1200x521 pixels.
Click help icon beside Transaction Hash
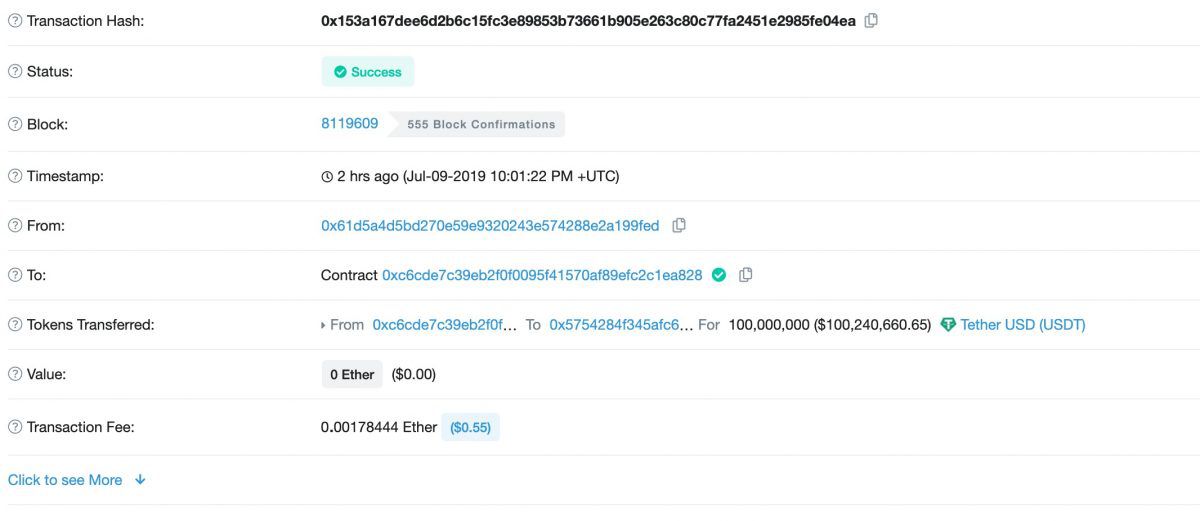coord(15,21)
